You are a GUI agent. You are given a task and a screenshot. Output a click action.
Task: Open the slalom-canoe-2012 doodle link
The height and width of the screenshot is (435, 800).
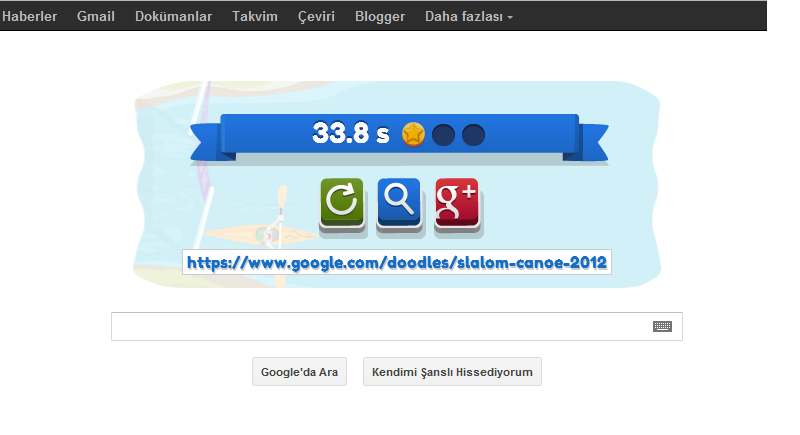click(x=397, y=262)
